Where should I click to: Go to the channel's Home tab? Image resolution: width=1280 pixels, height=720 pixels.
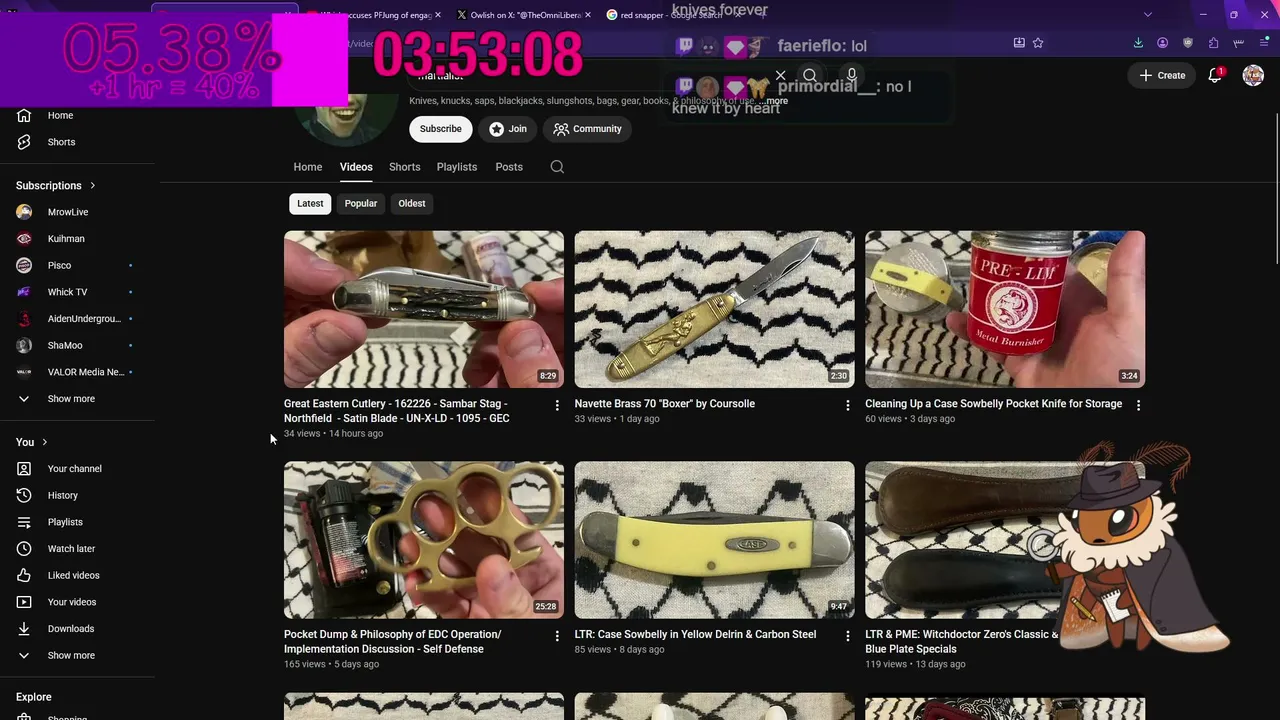tap(308, 167)
